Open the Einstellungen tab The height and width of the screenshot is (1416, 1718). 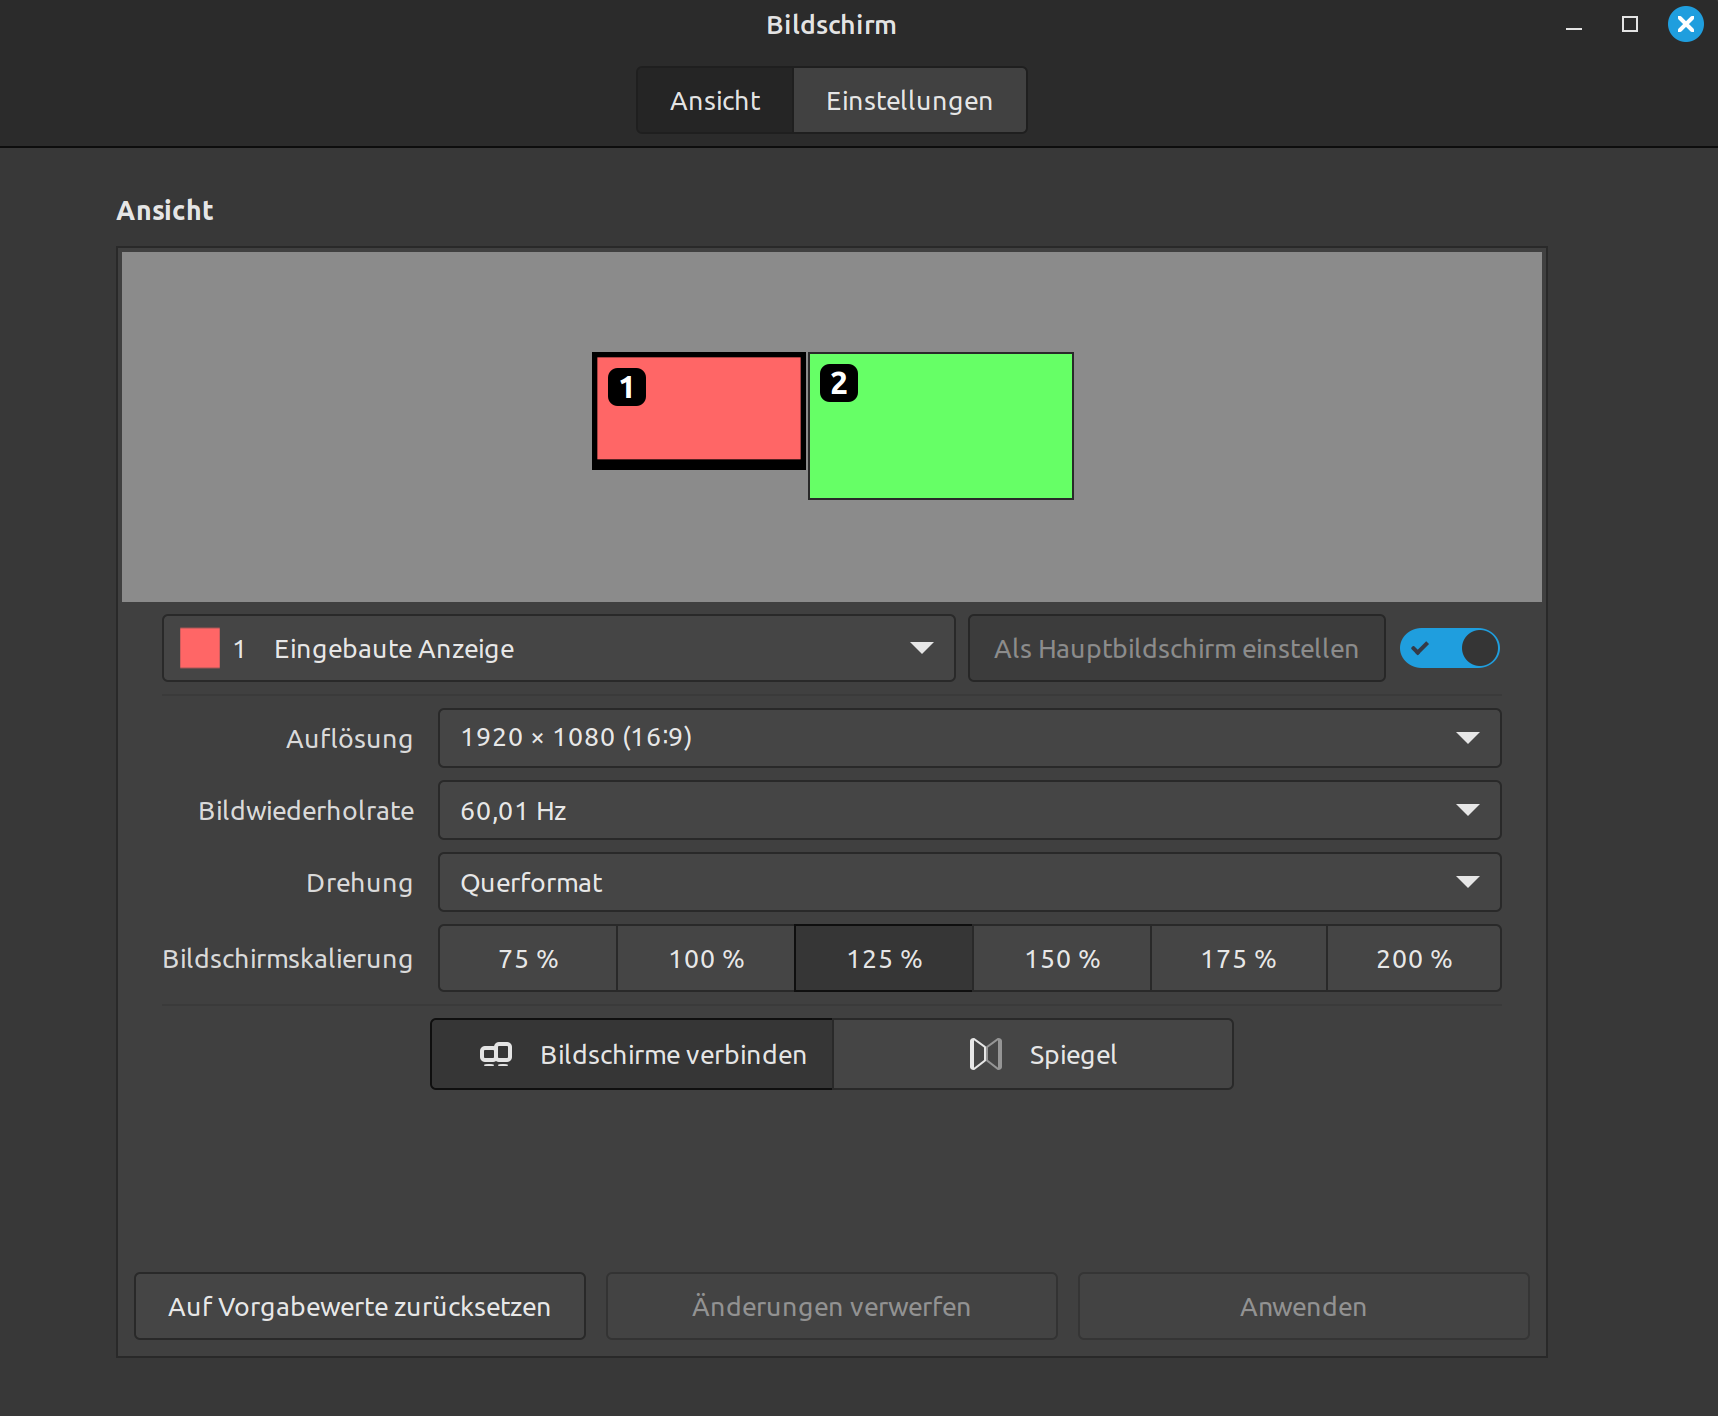909,101
